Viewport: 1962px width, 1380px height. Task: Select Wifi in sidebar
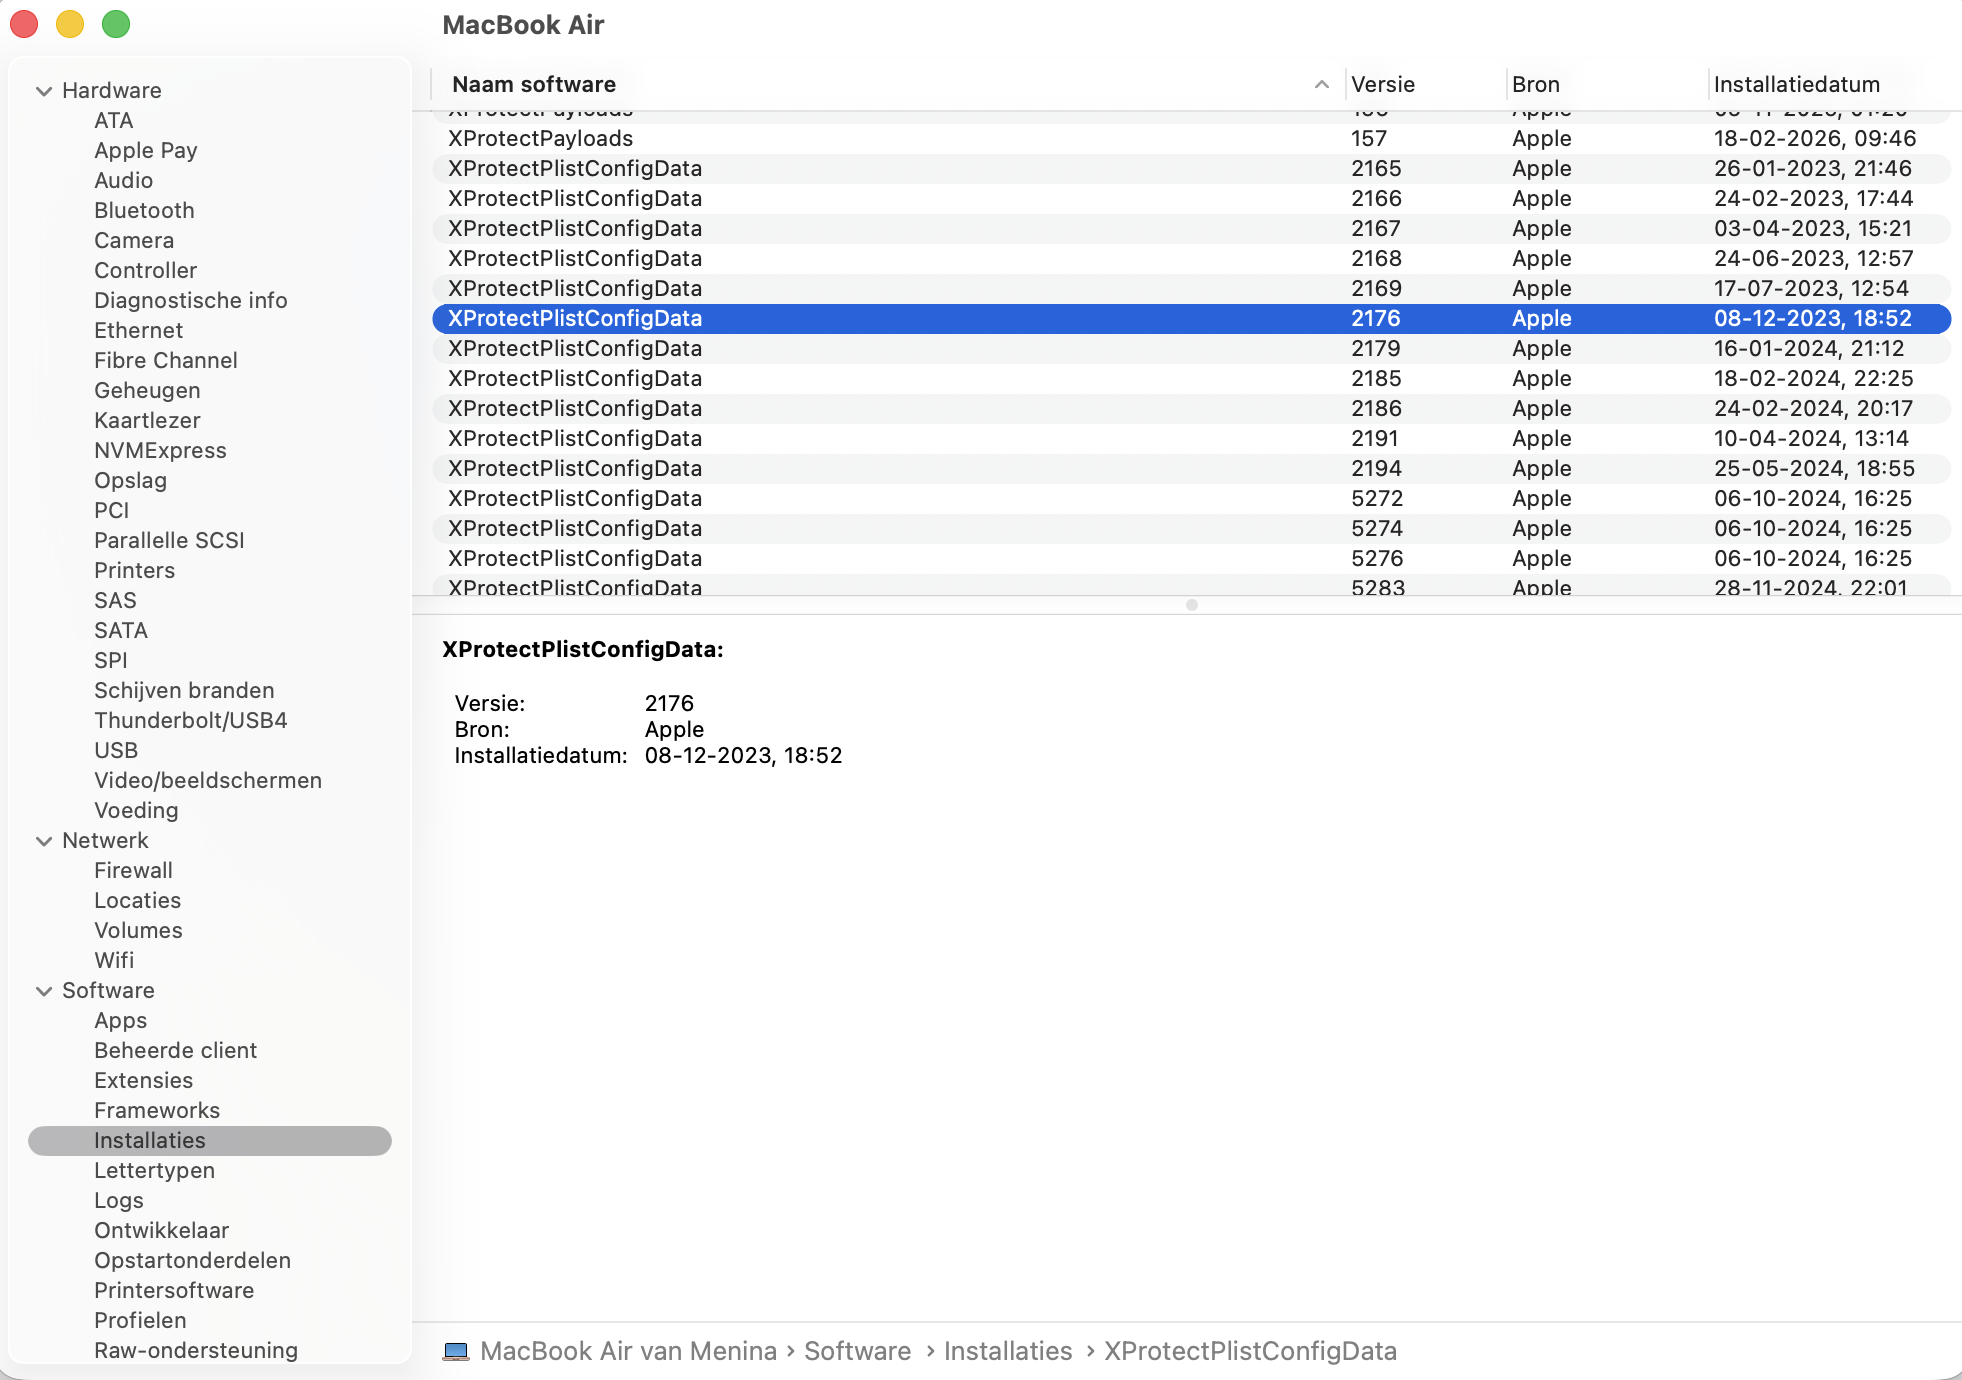114,961
